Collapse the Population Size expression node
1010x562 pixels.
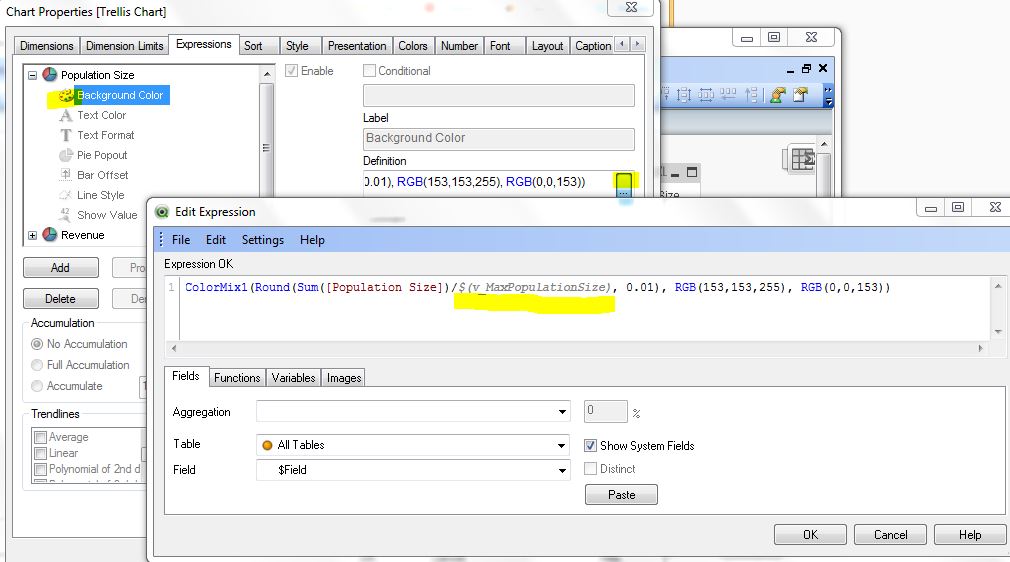32,75
